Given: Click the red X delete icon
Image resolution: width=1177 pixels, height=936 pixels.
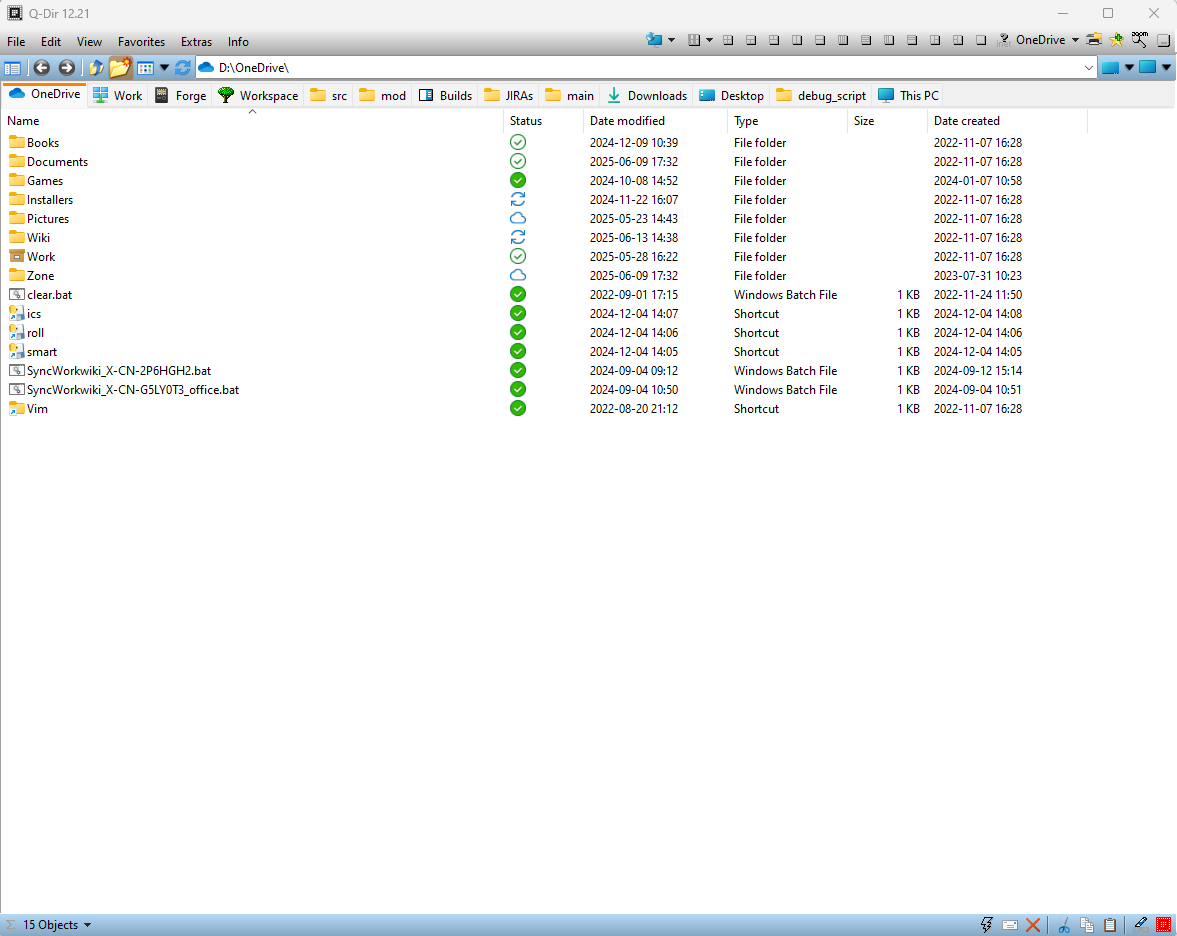Looking at the screenshot, I should pyautogui.click(x=1033, y=925).
